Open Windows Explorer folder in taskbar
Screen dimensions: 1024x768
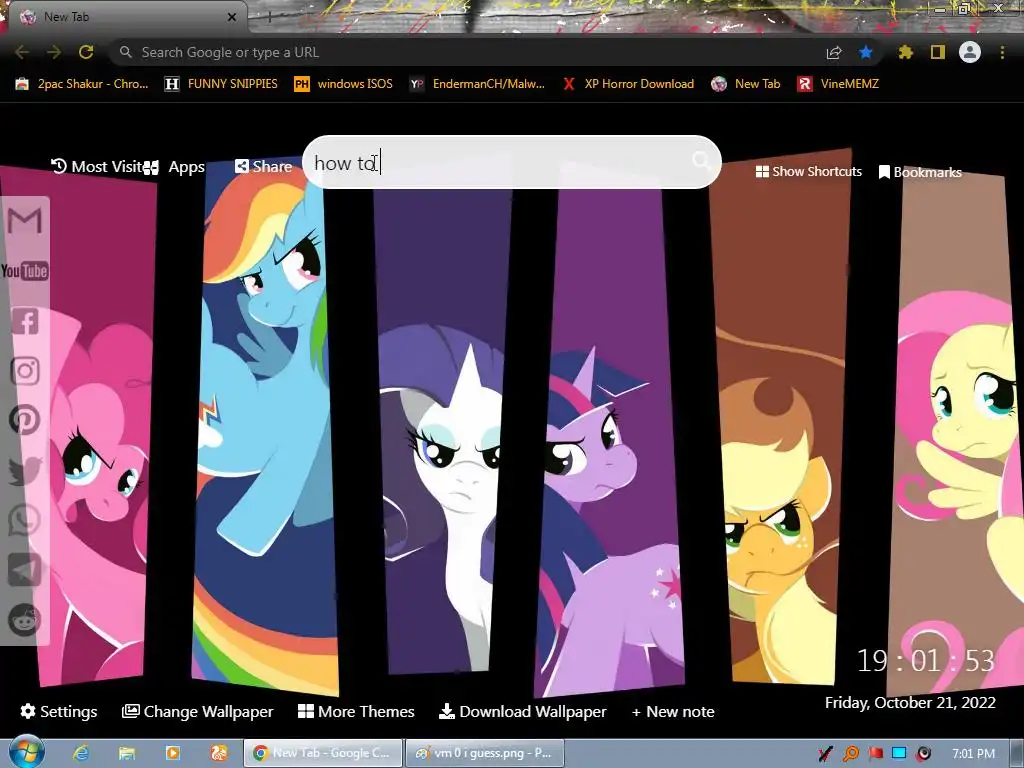click(x=127, y=753)
